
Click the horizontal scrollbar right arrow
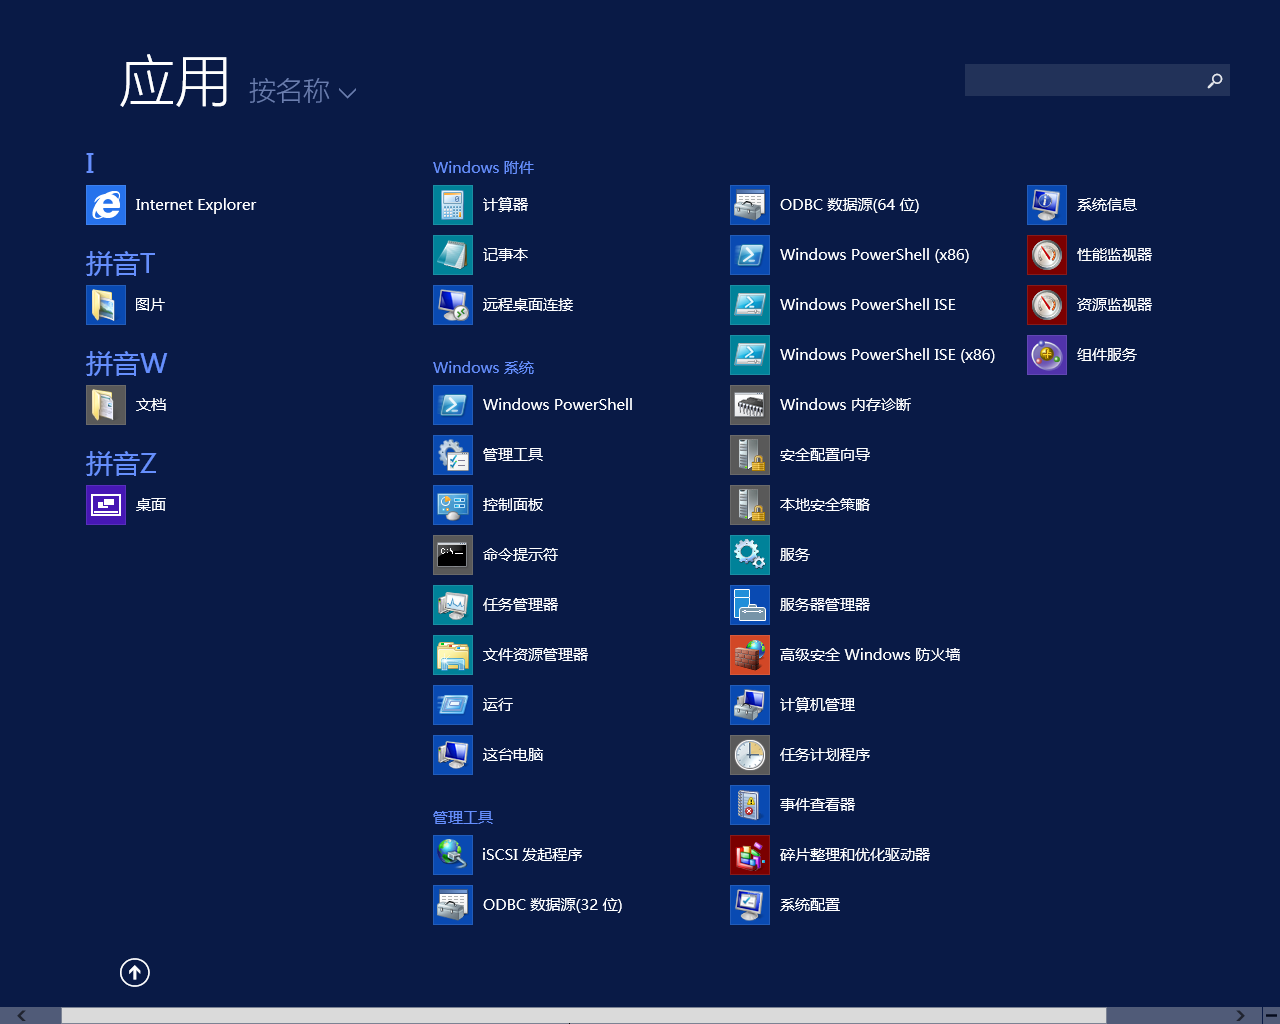tap(1240, 1015)
